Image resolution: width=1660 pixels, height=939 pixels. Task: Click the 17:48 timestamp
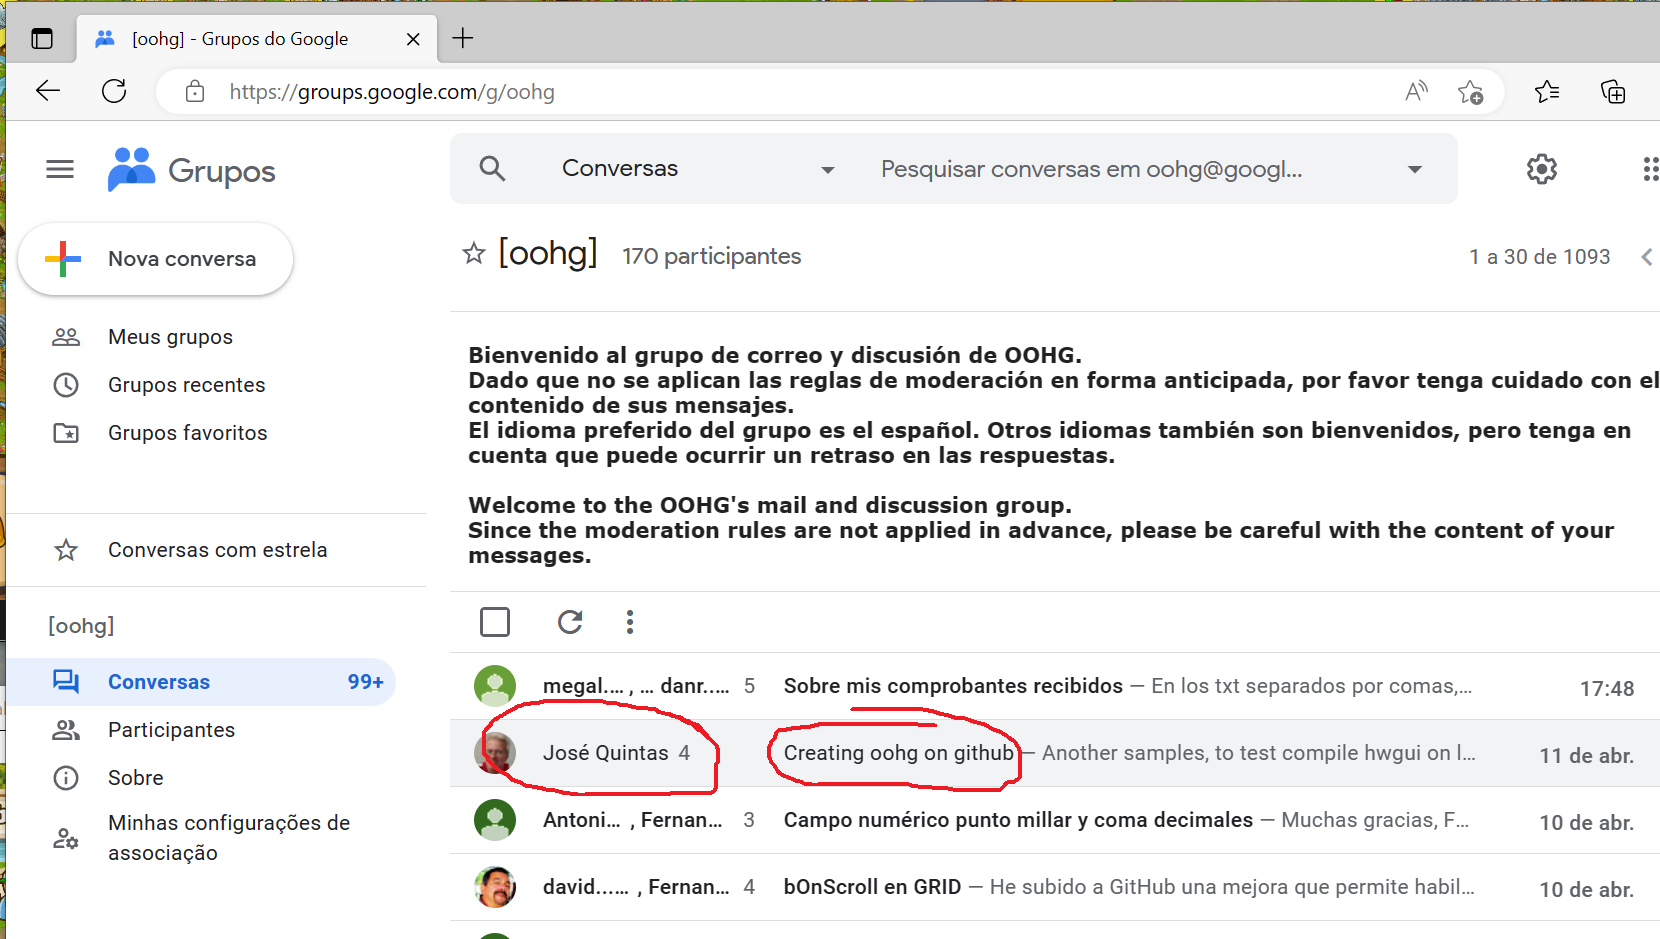tap(1606, 689)
